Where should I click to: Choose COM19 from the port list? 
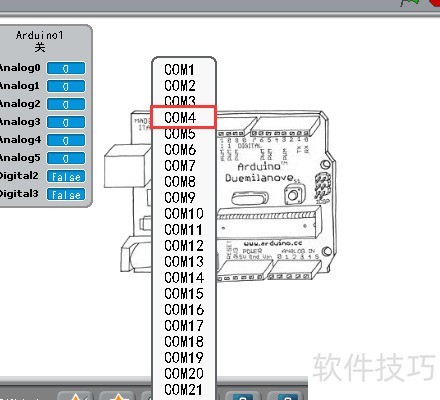pyautogui.click(x=184, y=358)
